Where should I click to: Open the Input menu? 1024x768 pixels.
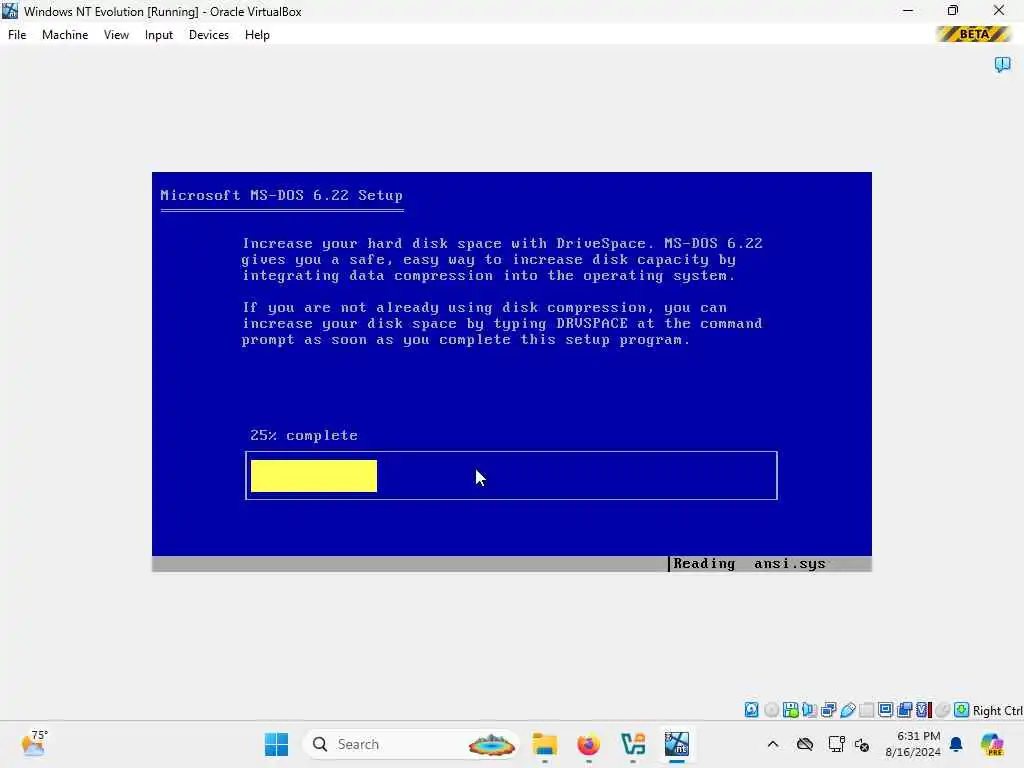pos(159,35)
